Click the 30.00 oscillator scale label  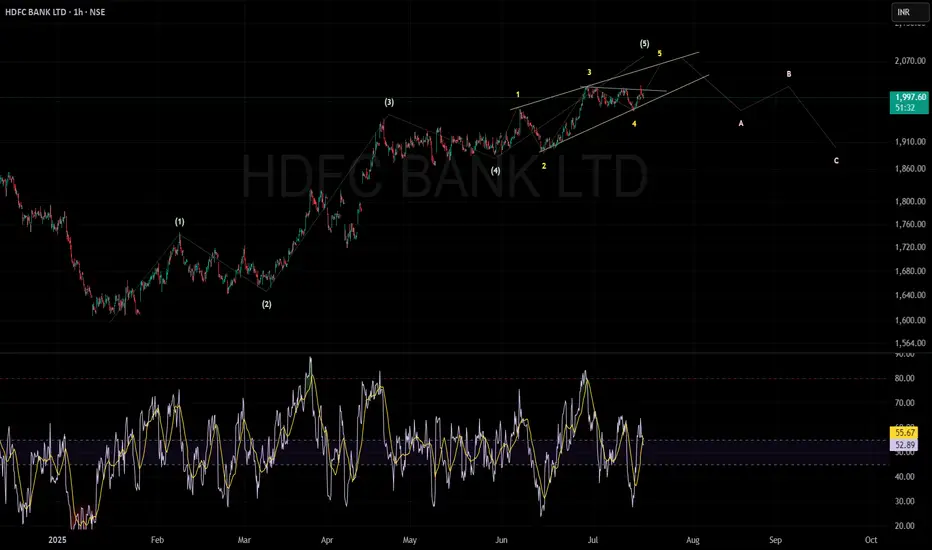pyautogui.click(x=904, y=501)
